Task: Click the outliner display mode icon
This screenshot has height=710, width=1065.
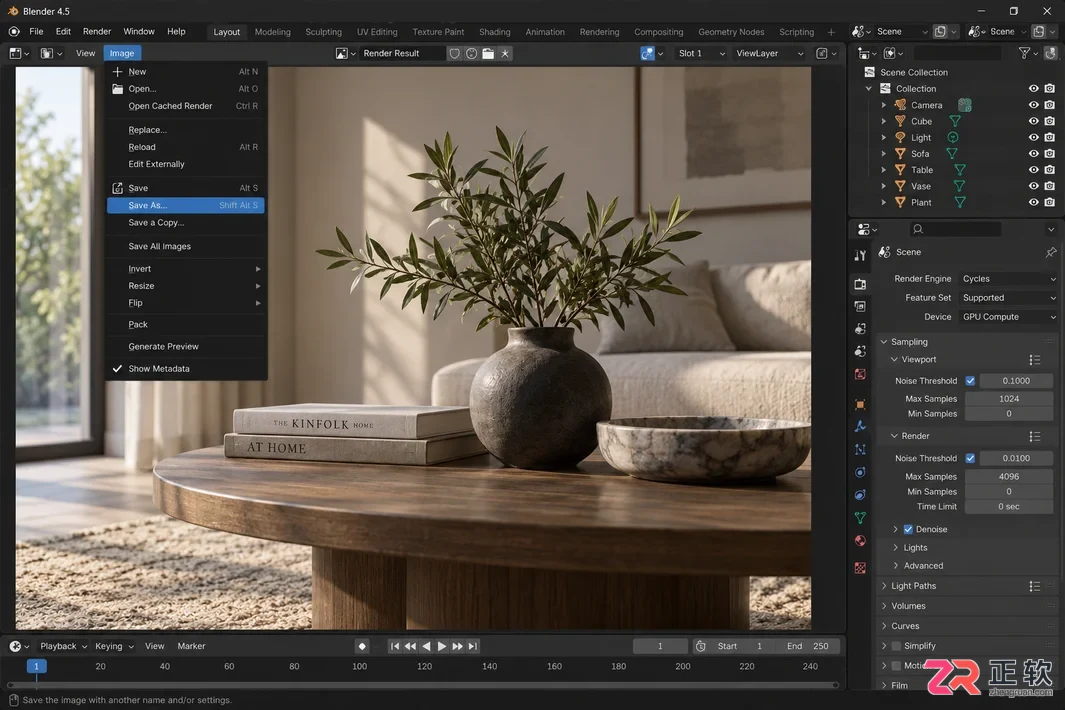Action: [892, 53]
